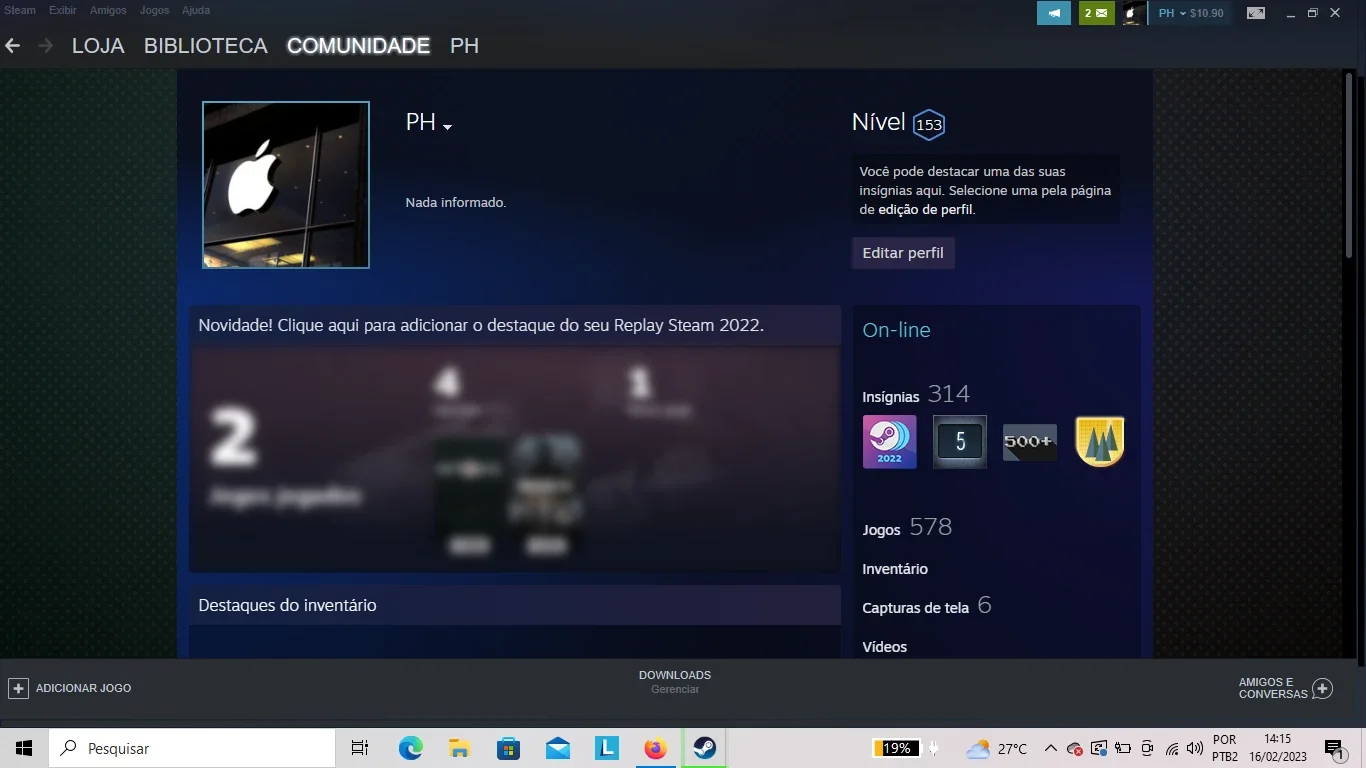1366x768 pixels.
Task: Click the Steam 2022 Replay badge
Action: (889, 442)
